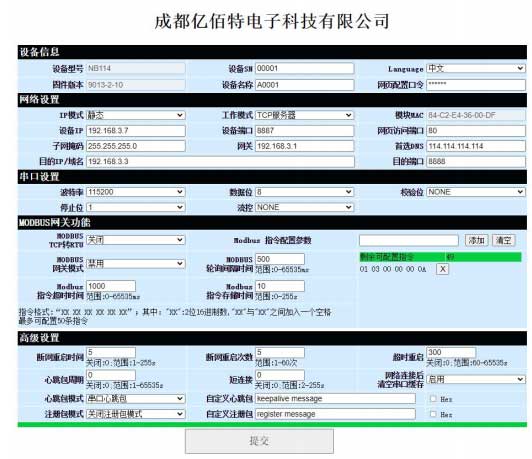Image resolution: width=532 pixels, height=459 pixels.
Task: Open the 网络连接后清空串口缓存 dropdown
Action: [476, 379]
